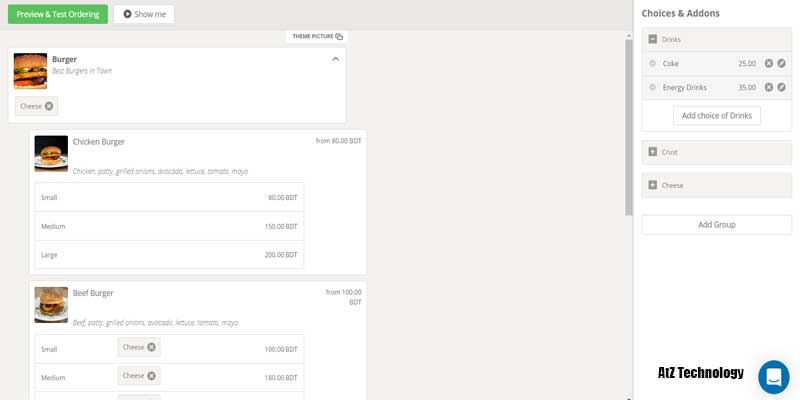Open the chat support bubble
The width and height of the screenshot is (800, 400).
(x=773, y=377)
